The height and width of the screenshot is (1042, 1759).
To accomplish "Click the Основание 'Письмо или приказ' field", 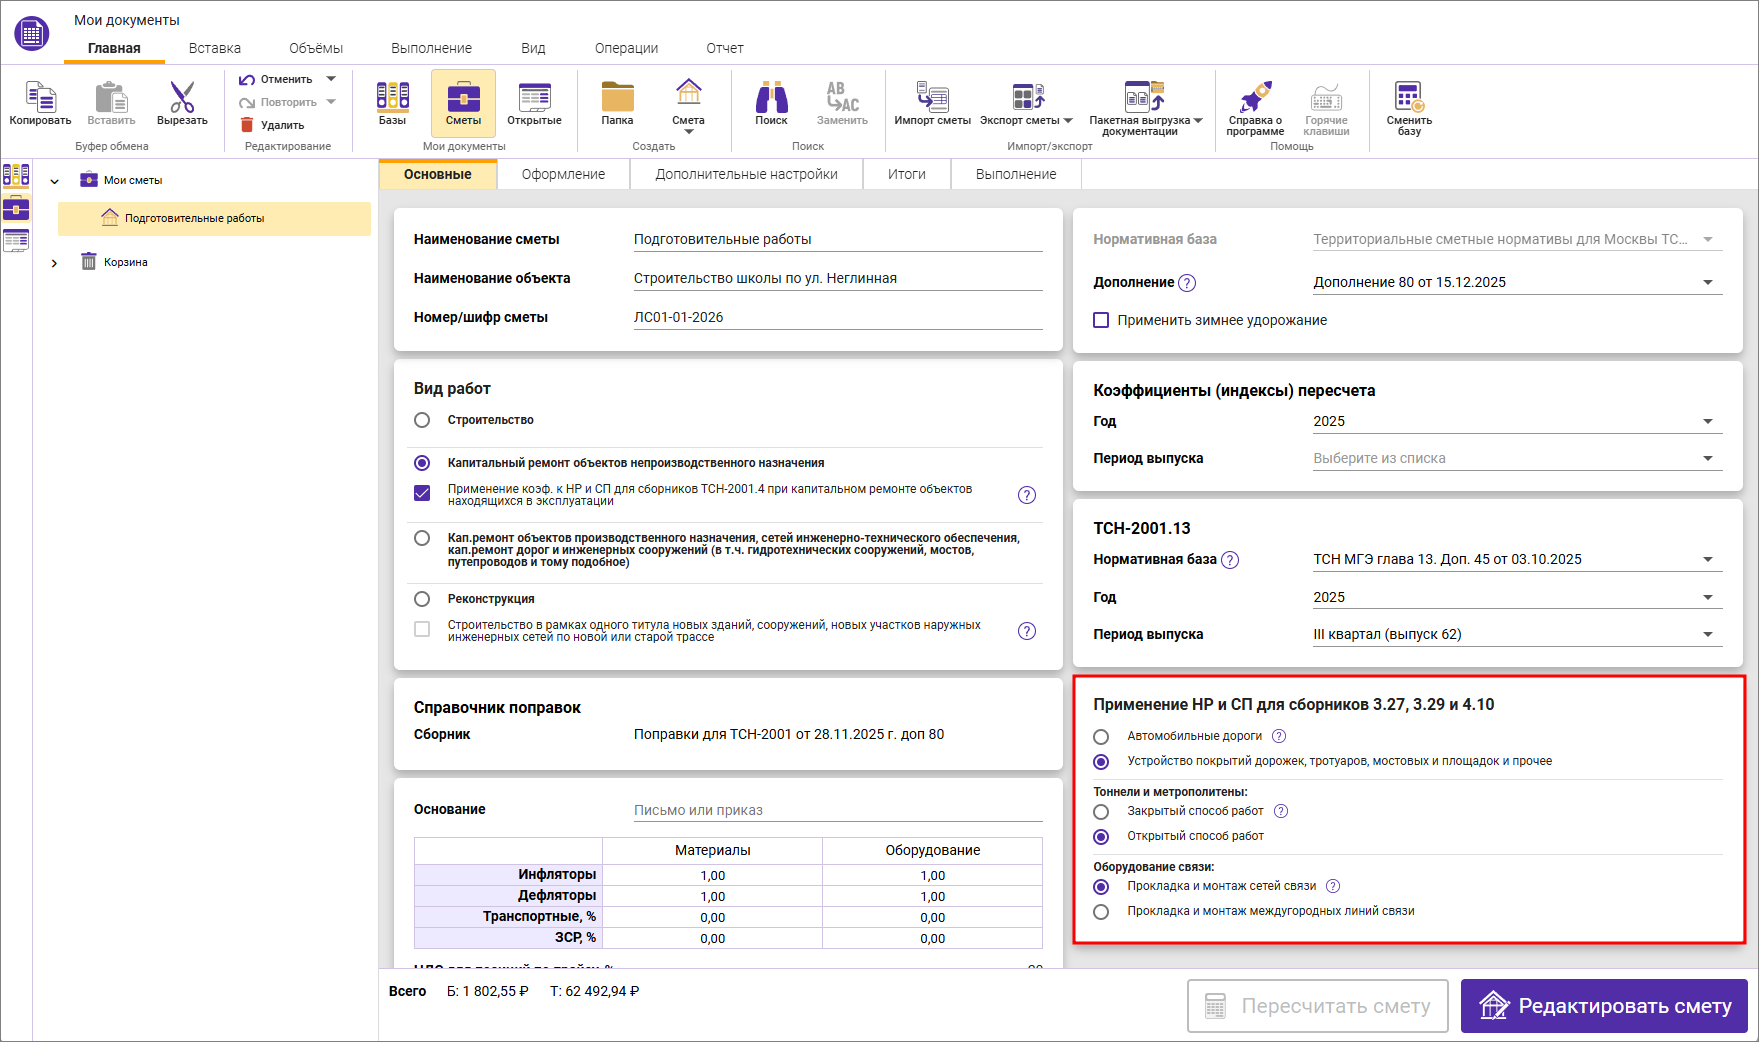I will 837,810.
